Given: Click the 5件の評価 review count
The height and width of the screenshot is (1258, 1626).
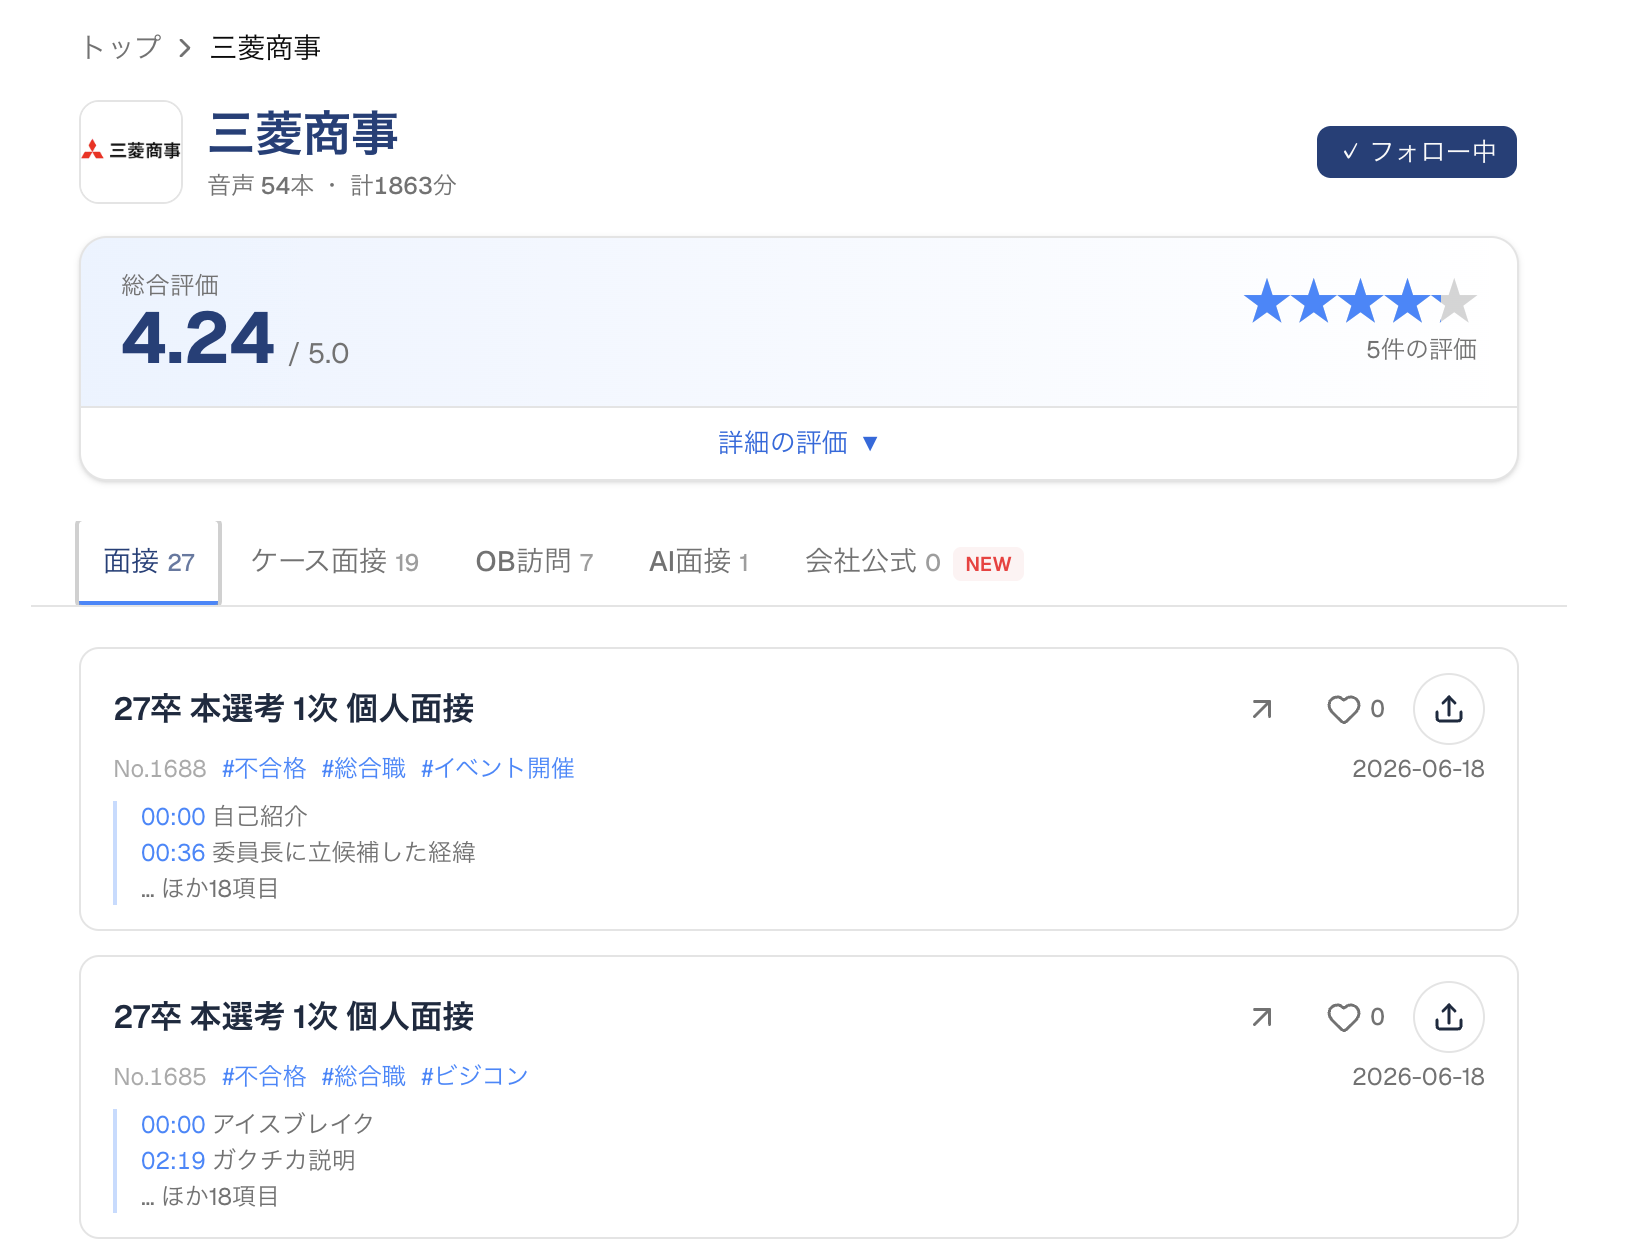Looking at the screenshot, I should pos(1421,349).
